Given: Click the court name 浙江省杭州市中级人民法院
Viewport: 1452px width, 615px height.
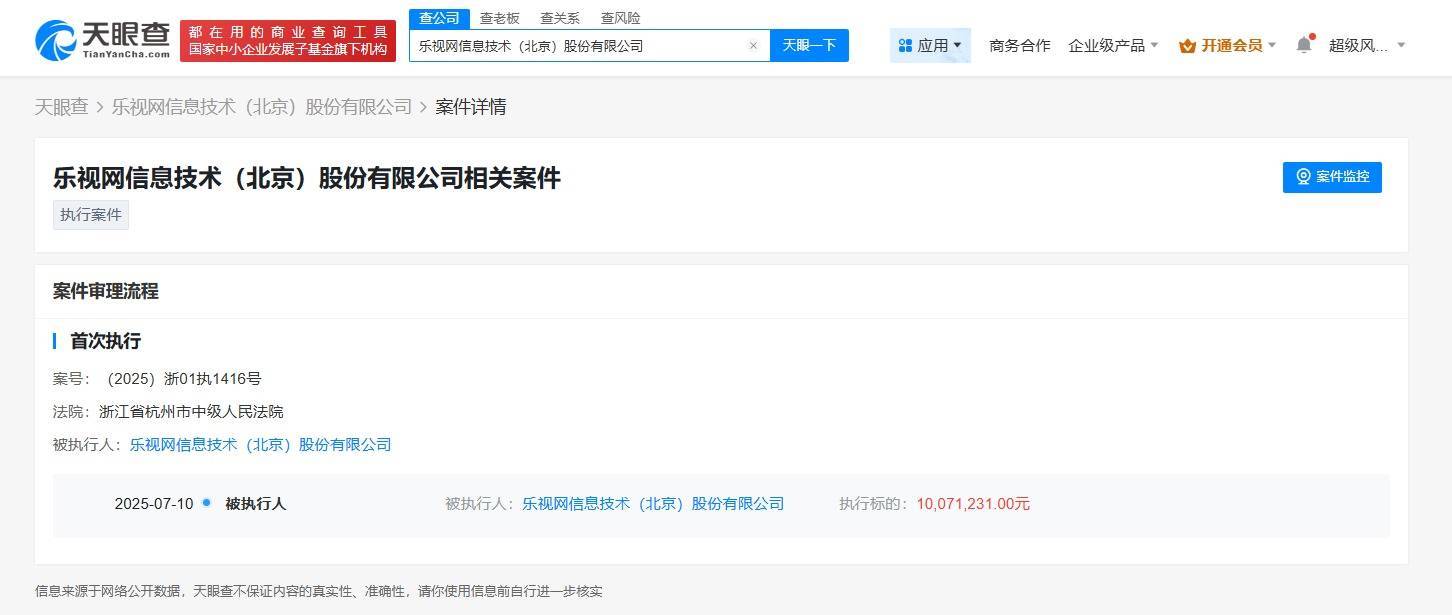Looking at the screenshot, I should (191, 412).
